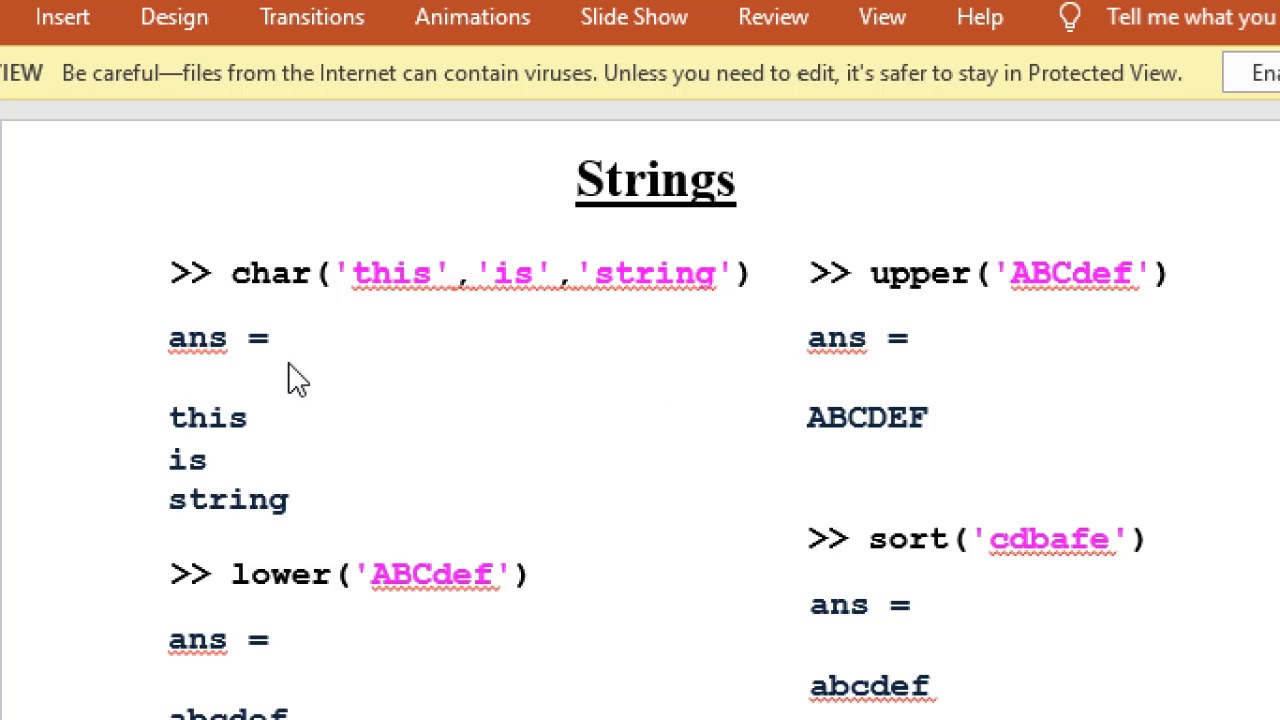Select the Animations ribbon tab
The width and height of the screenshot is (1280, 720).
pyautogui.click(x=472, y=17)
